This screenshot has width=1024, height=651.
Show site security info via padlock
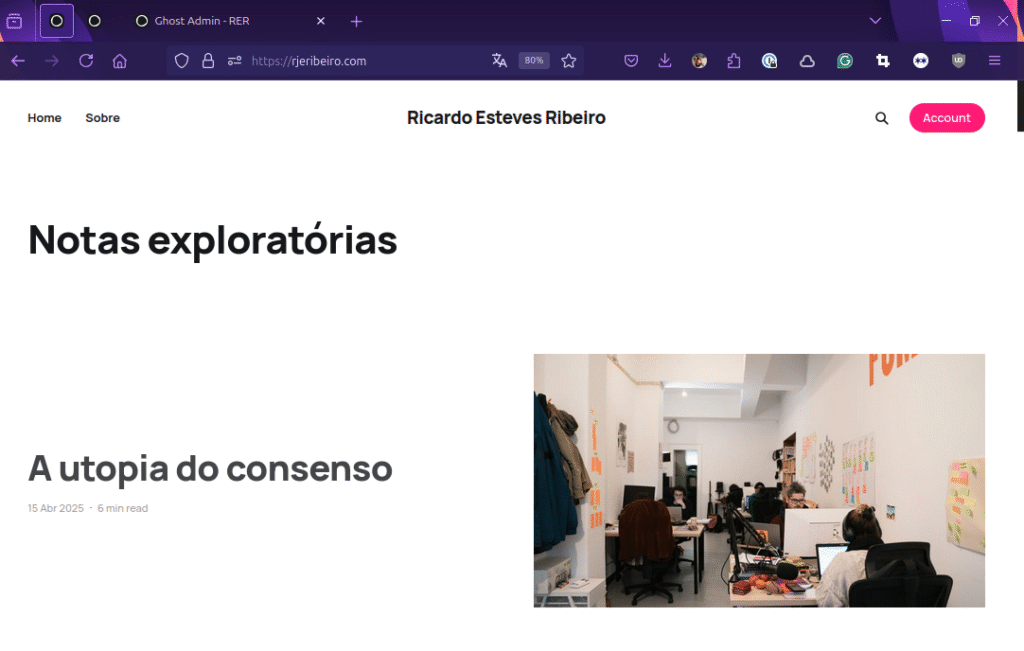[x=208, y=61]
